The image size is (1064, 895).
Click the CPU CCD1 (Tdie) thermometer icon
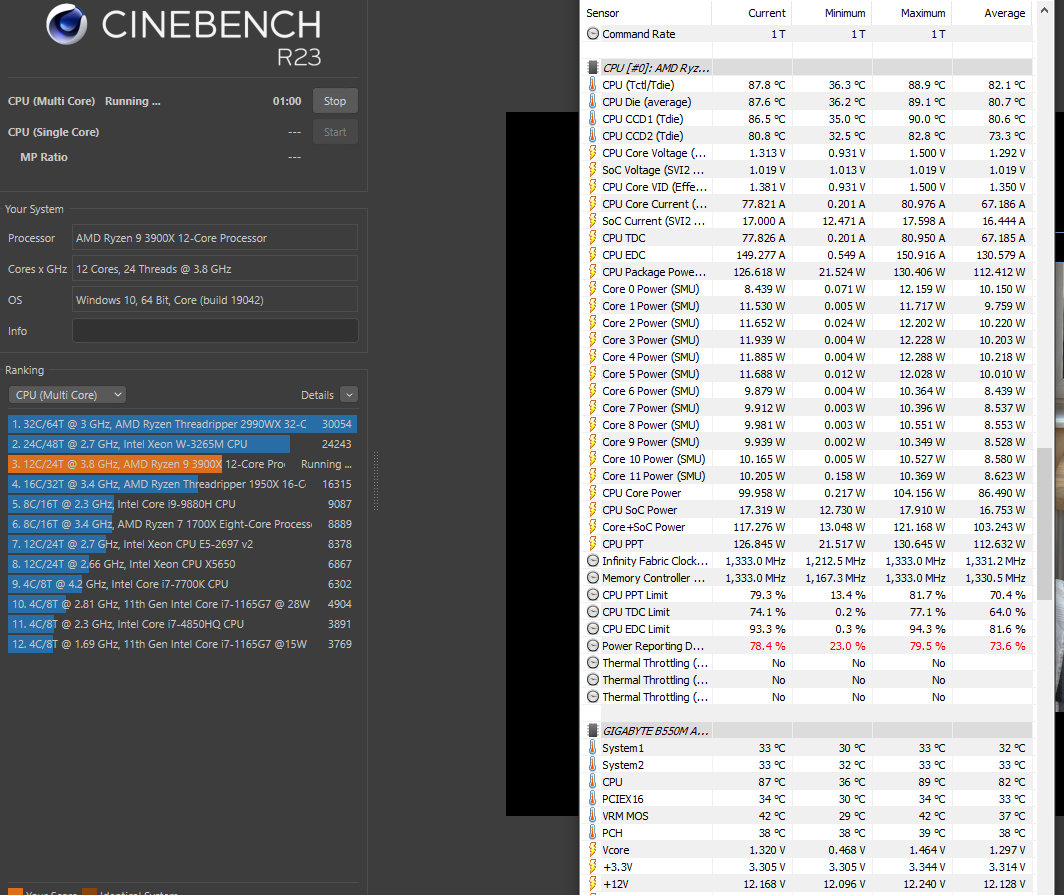coord(592,119)
